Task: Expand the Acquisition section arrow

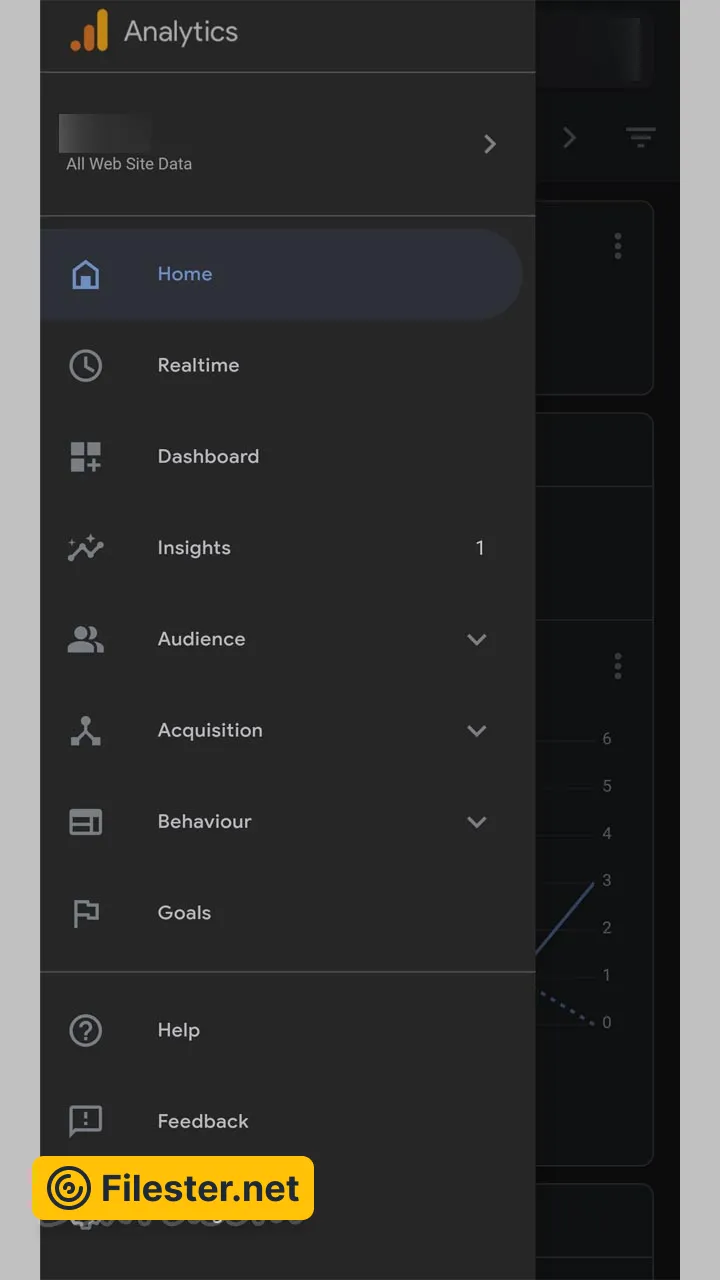Action: pyautogui.click(x=477, y=731)
